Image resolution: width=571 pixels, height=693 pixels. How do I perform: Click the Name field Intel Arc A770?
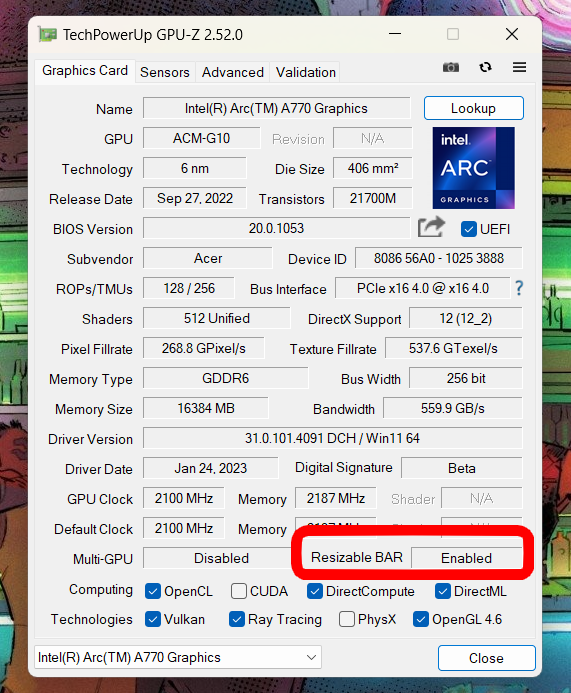point(277,108)
